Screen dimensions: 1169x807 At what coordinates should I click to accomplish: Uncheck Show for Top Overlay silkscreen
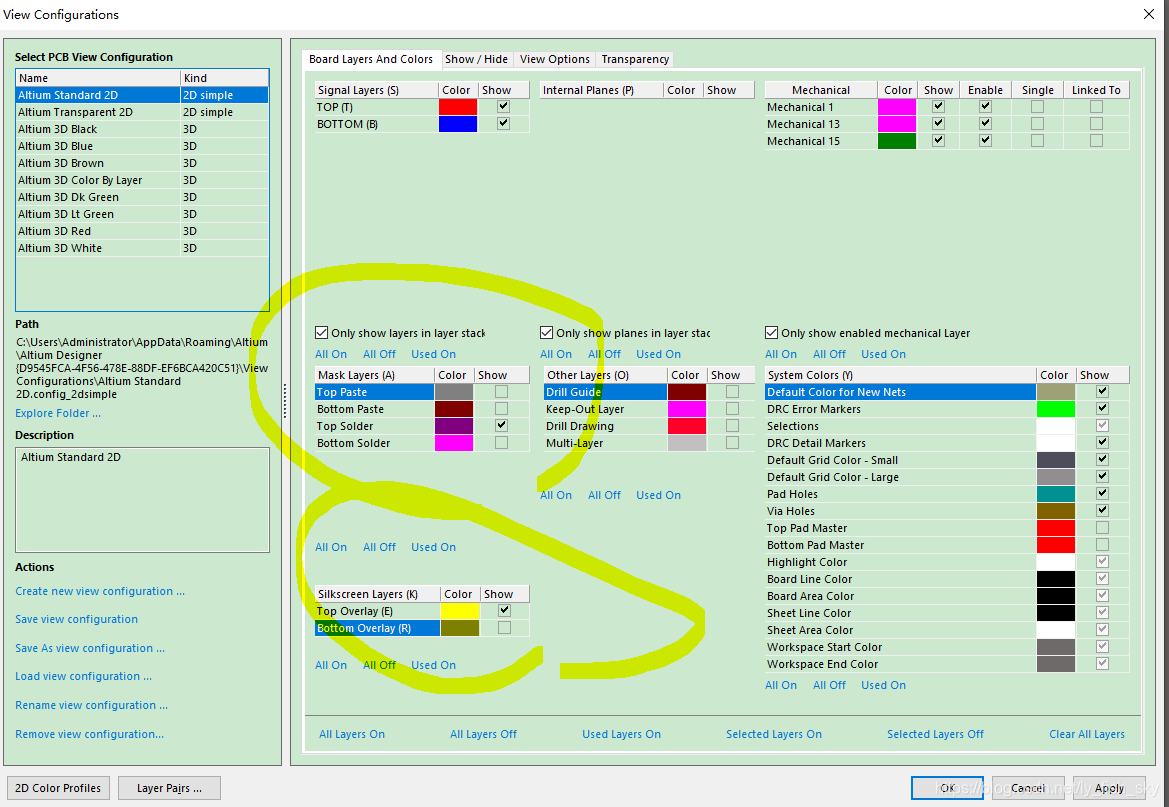(x=505, y=611)
